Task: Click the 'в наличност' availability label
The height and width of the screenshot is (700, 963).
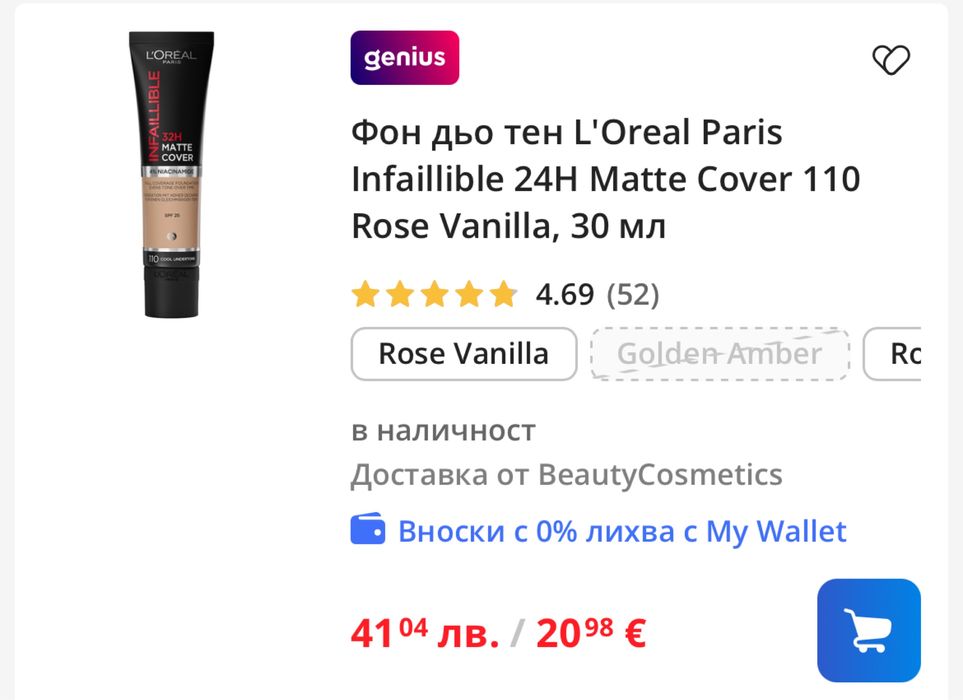Action: 443,430
